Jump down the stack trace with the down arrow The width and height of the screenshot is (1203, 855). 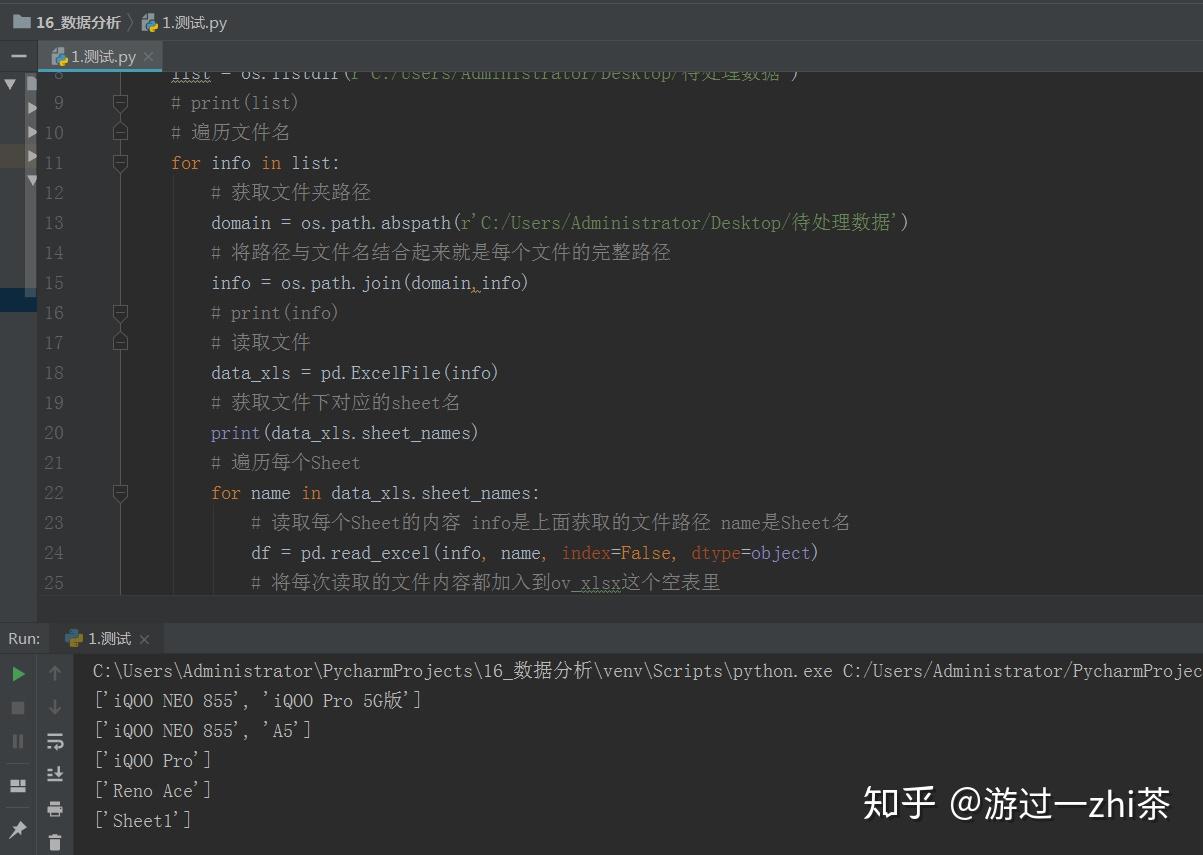tap(55, 707)
